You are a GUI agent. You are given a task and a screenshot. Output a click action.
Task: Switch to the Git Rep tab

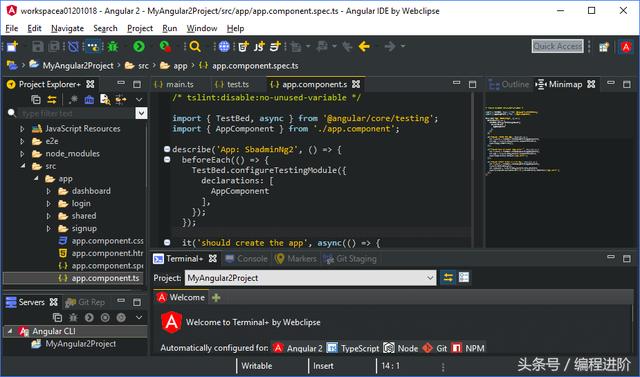pyautogui.click(x=85, y=302)
